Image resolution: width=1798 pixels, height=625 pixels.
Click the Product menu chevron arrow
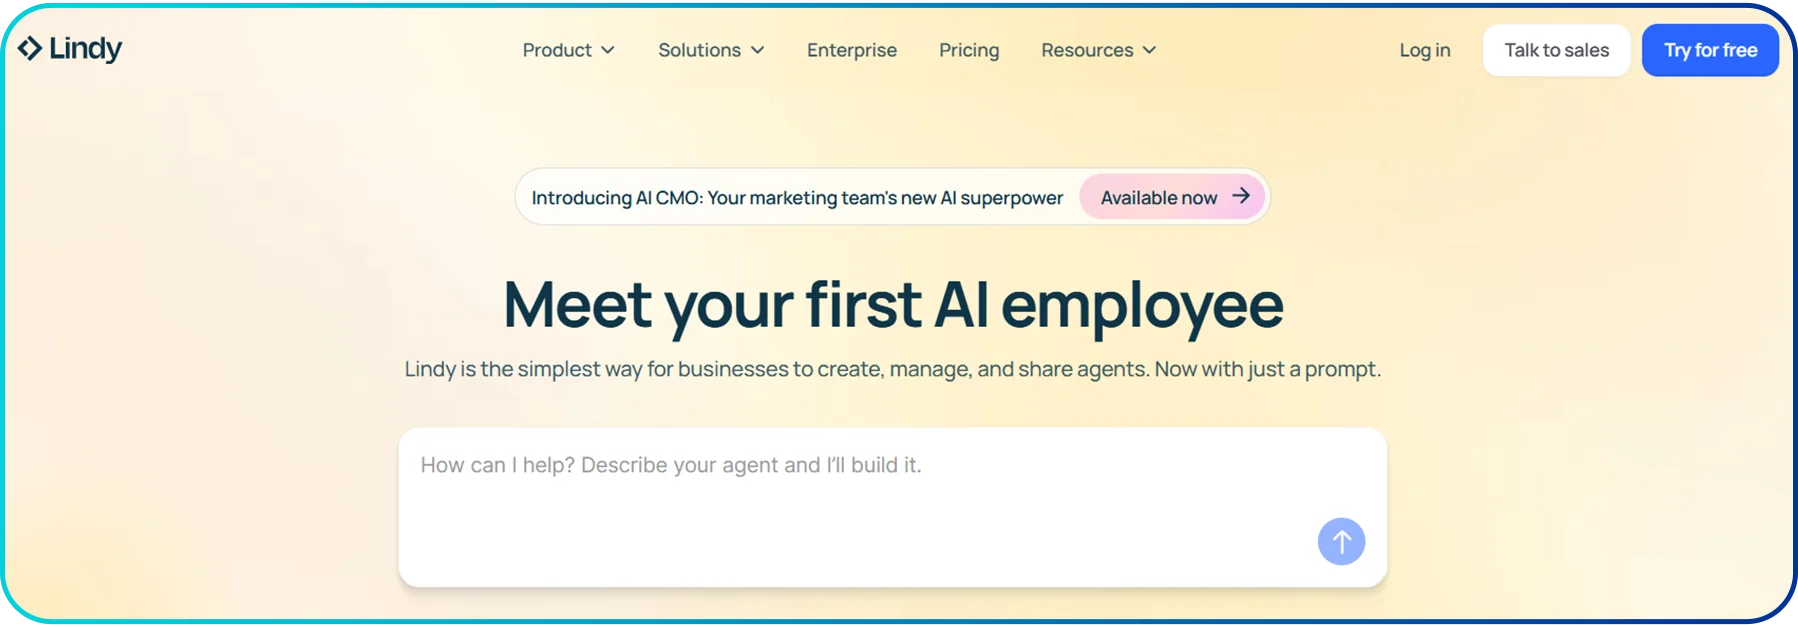click(x=608, y=50)
